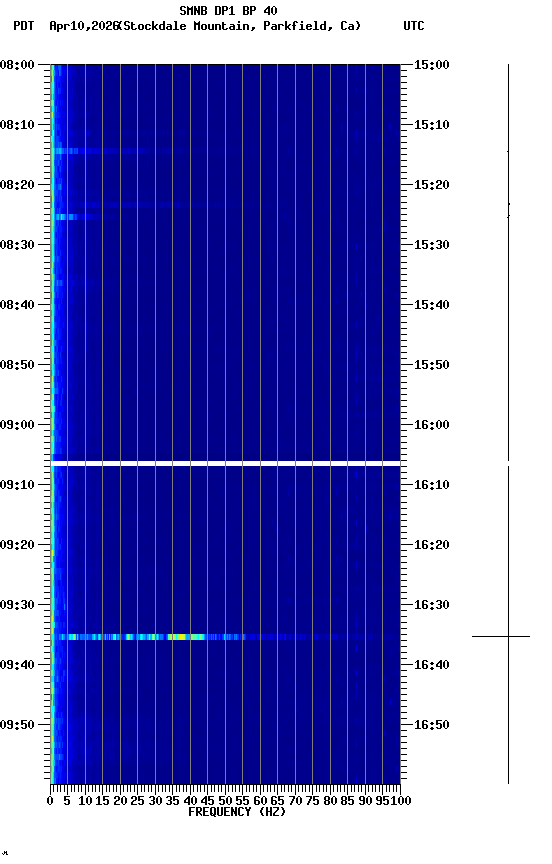Click the 'UTC' timezone label
552x864 pixels.
coord(414,26)
